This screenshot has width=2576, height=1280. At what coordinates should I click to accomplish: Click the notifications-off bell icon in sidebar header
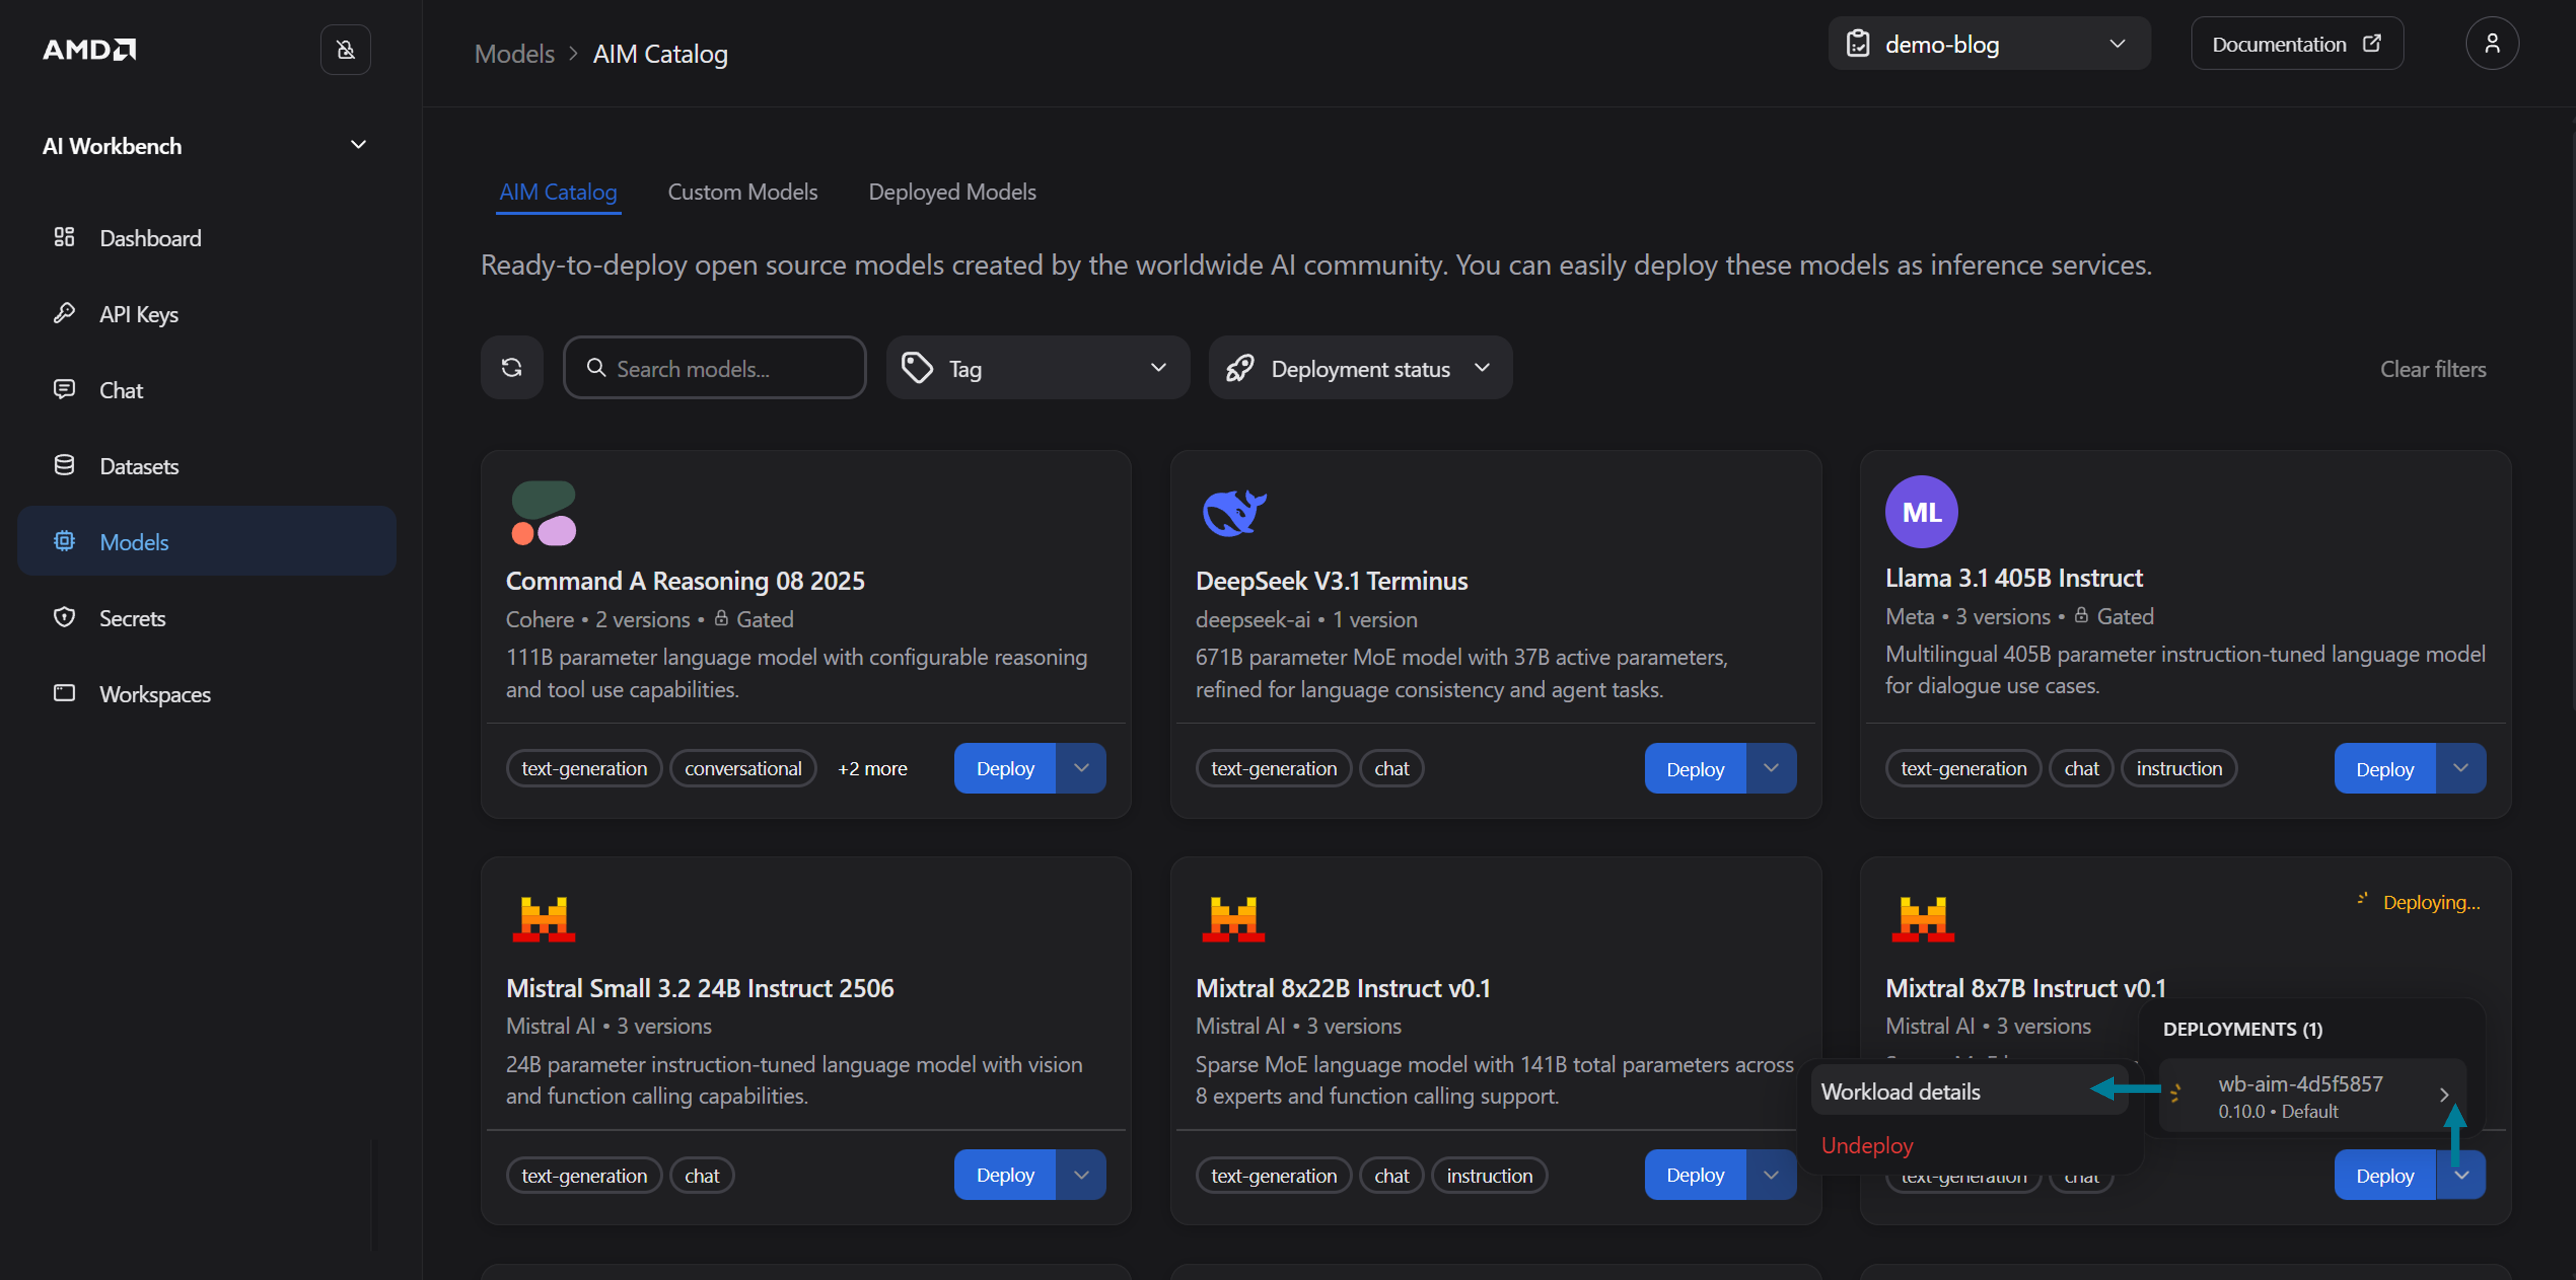pos(345,49)
